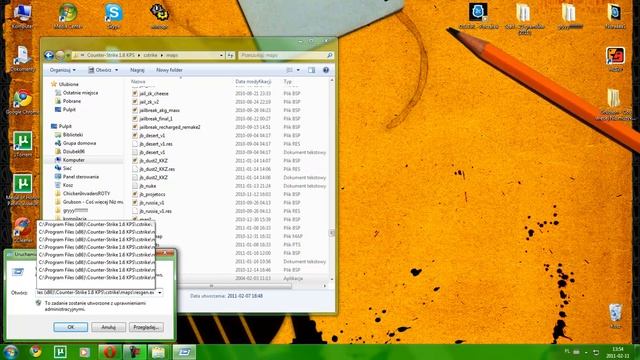Open the Kosz recycle bin on the desktop

tap(615, 316)
